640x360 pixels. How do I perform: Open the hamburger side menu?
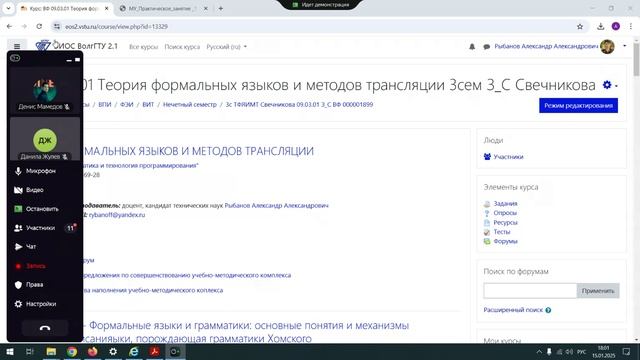[x=17, y=46]
